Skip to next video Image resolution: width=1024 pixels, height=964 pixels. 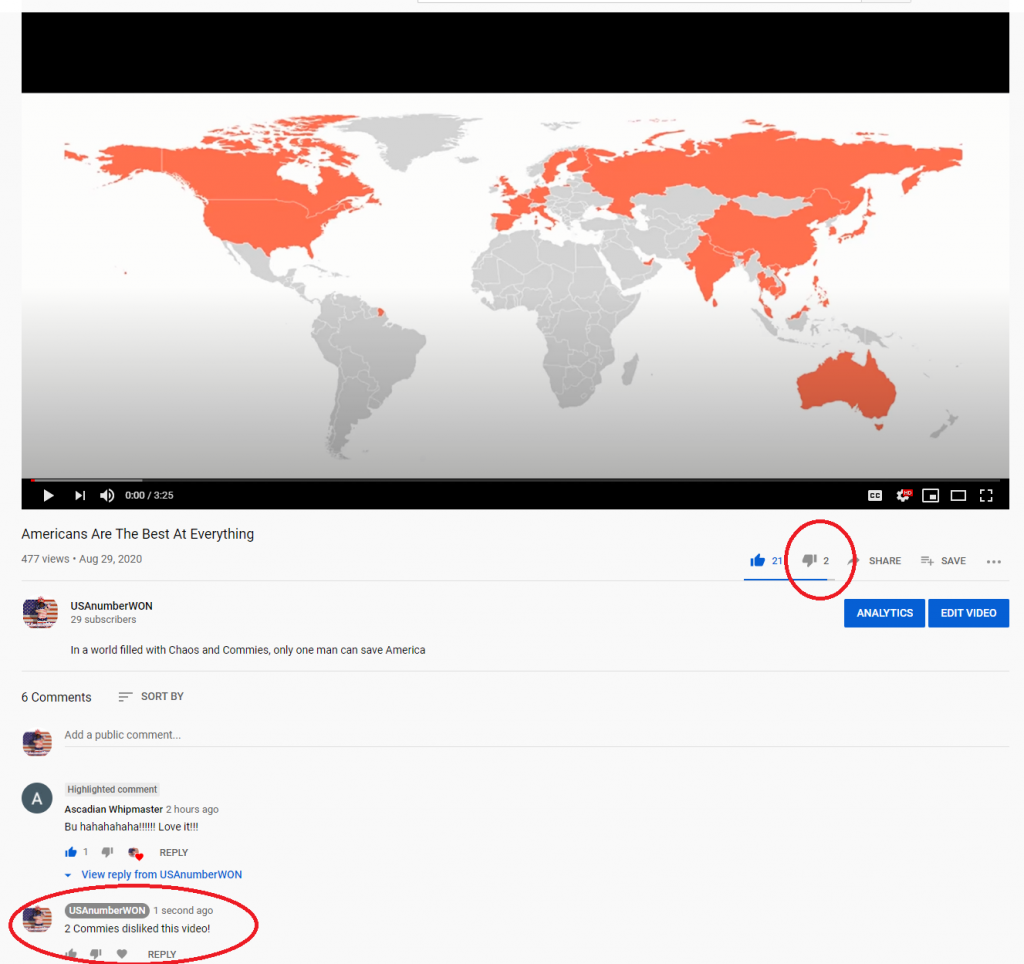point(80,496)
